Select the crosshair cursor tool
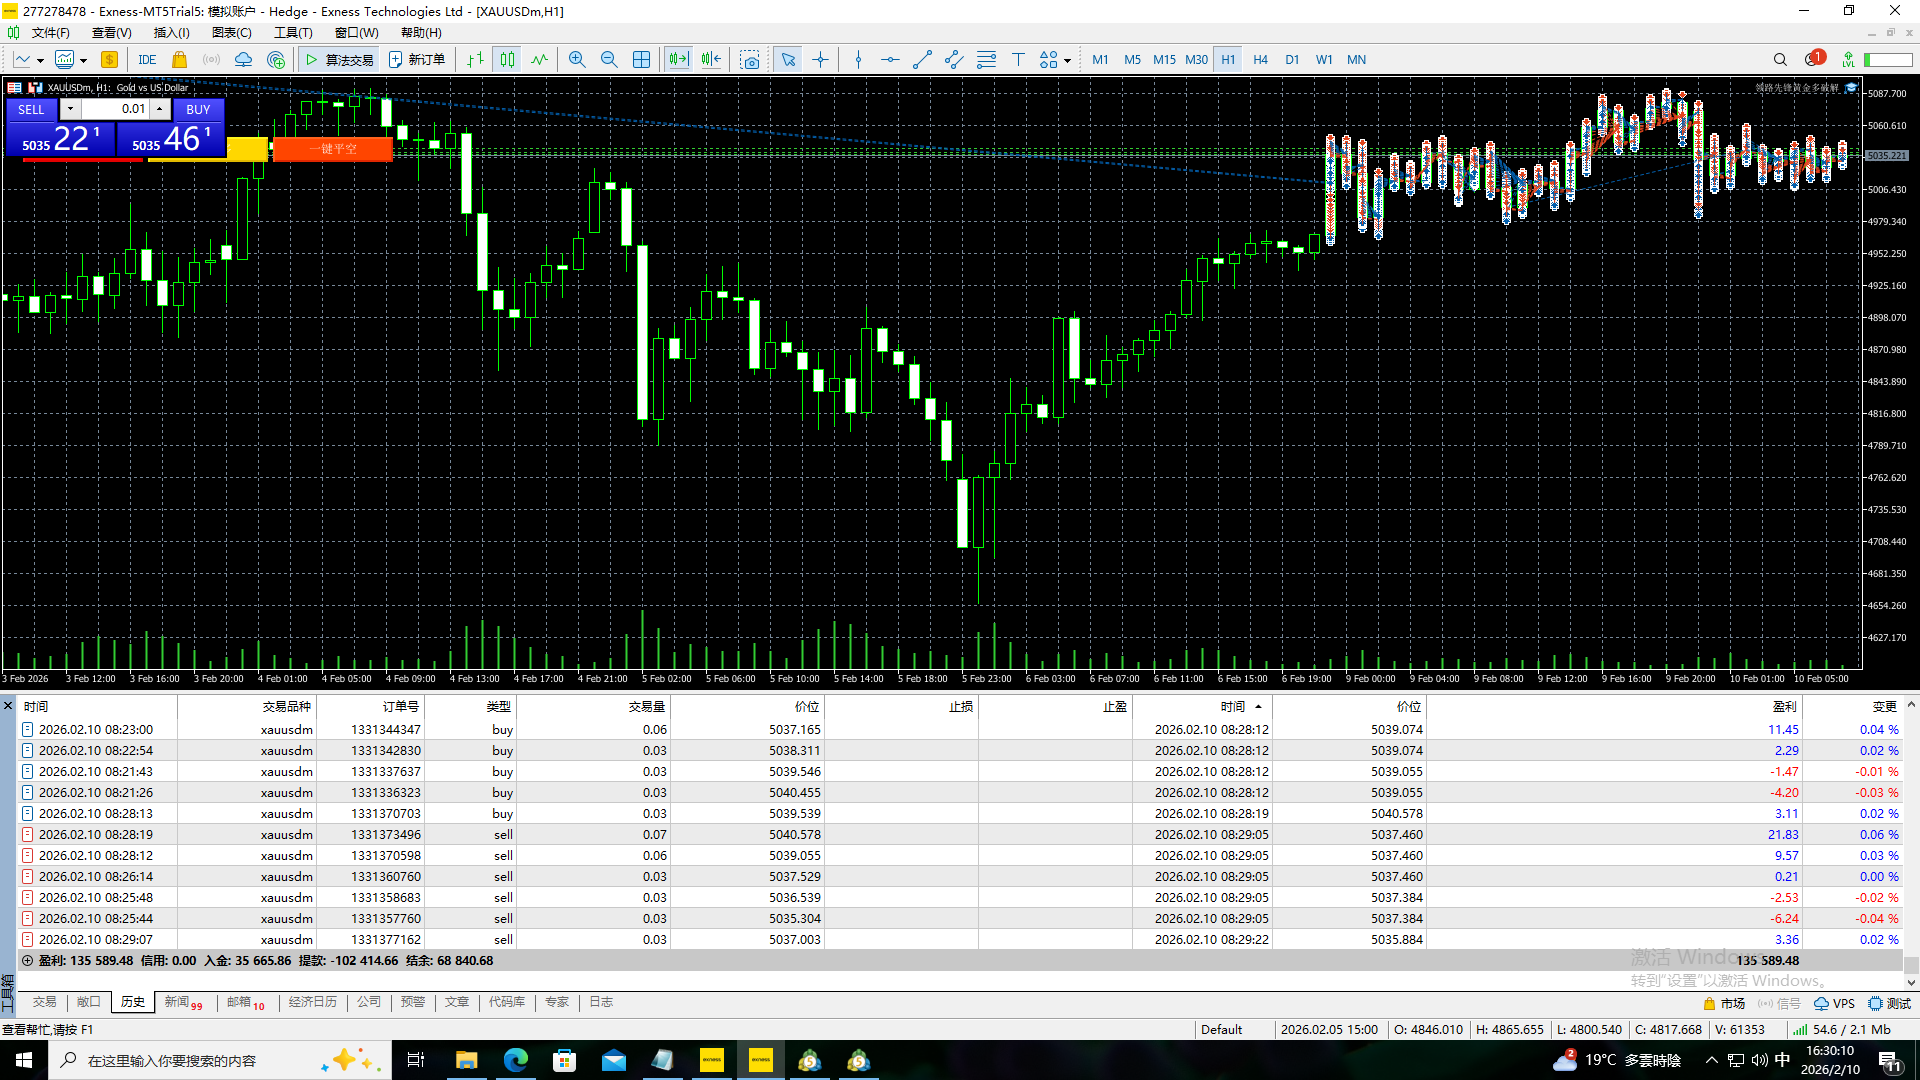 (x=821, y=60)
